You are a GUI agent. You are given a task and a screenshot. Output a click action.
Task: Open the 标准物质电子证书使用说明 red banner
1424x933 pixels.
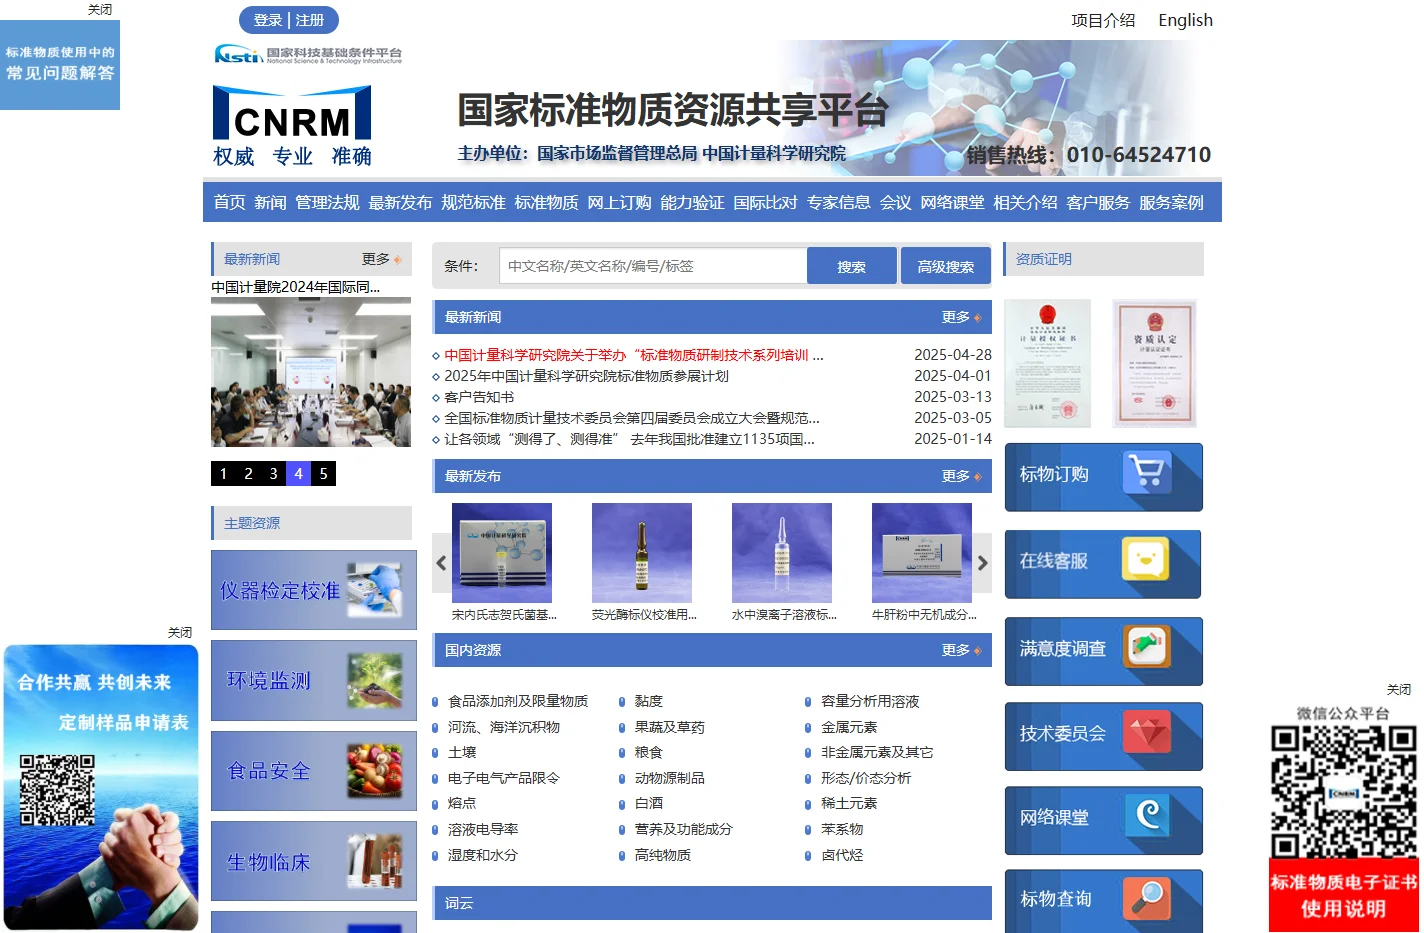[x=1344, y=895]
